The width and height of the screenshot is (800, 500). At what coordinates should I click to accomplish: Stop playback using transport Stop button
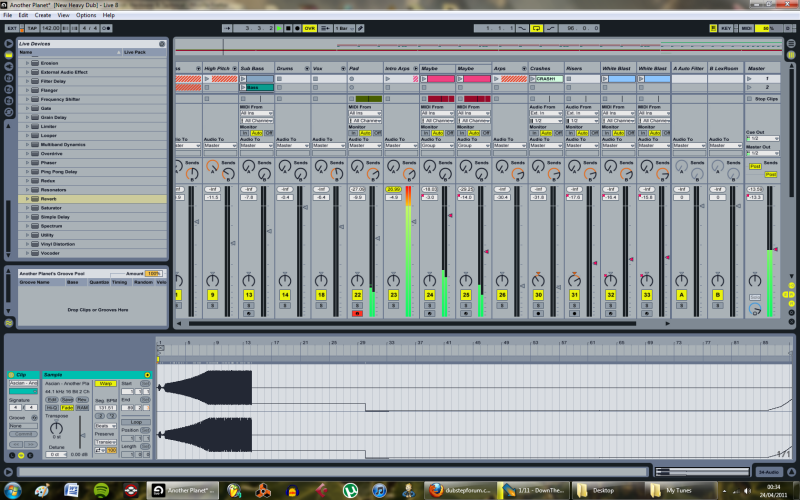click(288, 29)
